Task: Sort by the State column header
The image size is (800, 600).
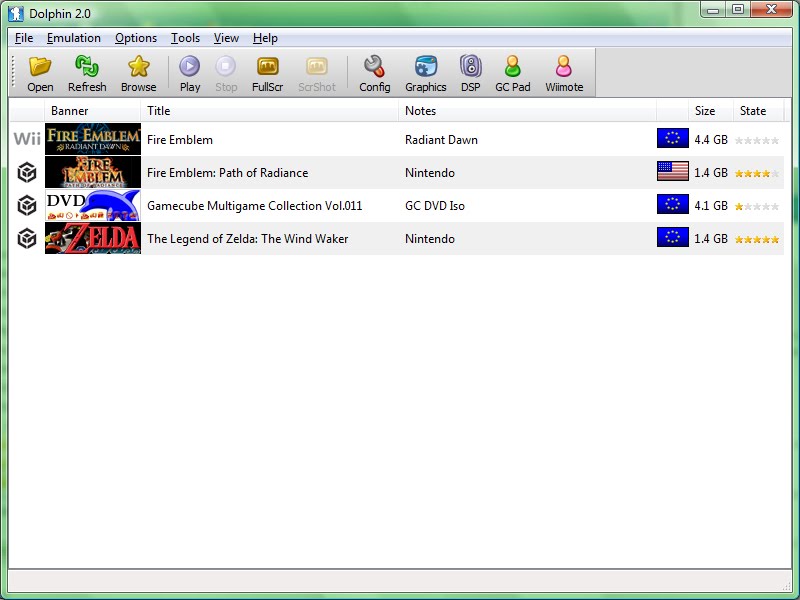Action: (x=758, y=111)
